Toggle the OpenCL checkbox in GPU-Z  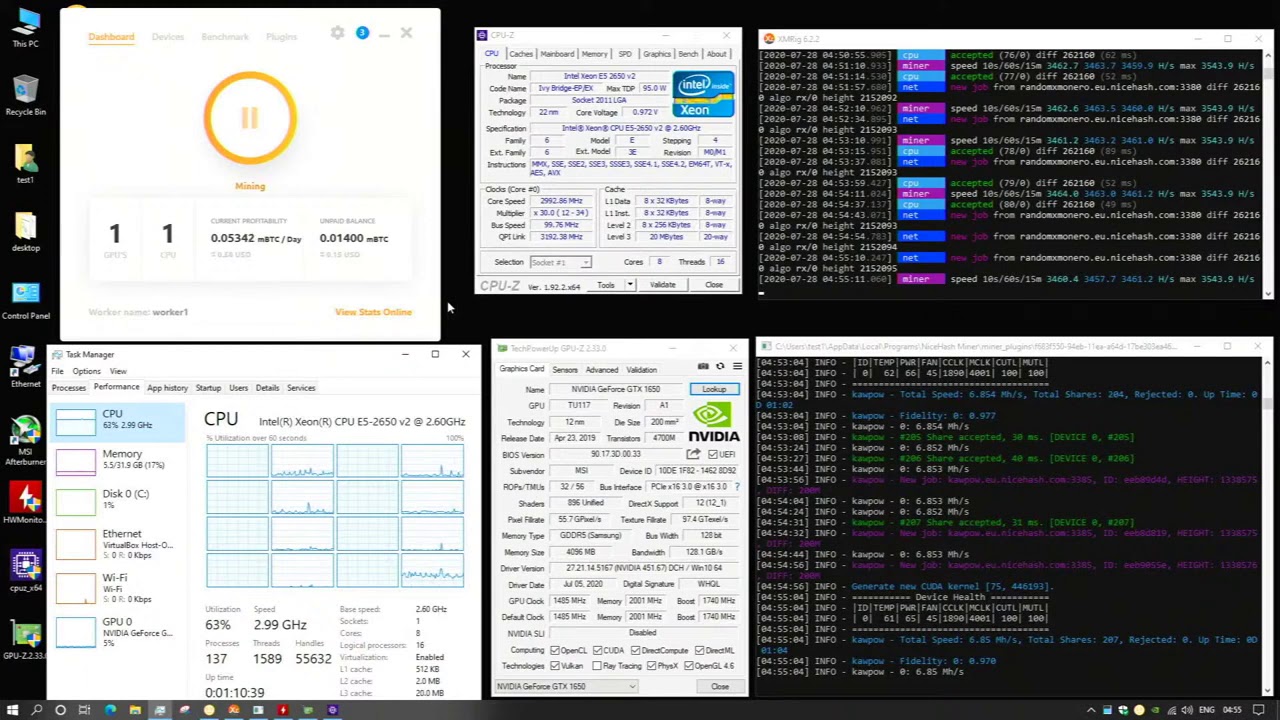click(554, 650)
